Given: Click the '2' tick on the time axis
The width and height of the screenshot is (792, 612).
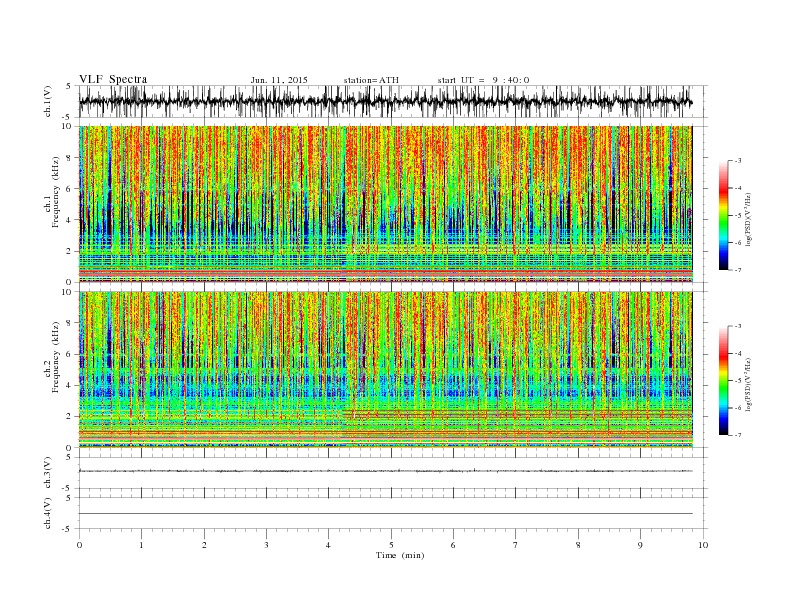Looking at the screenshot, I should [x=204, y=545].
